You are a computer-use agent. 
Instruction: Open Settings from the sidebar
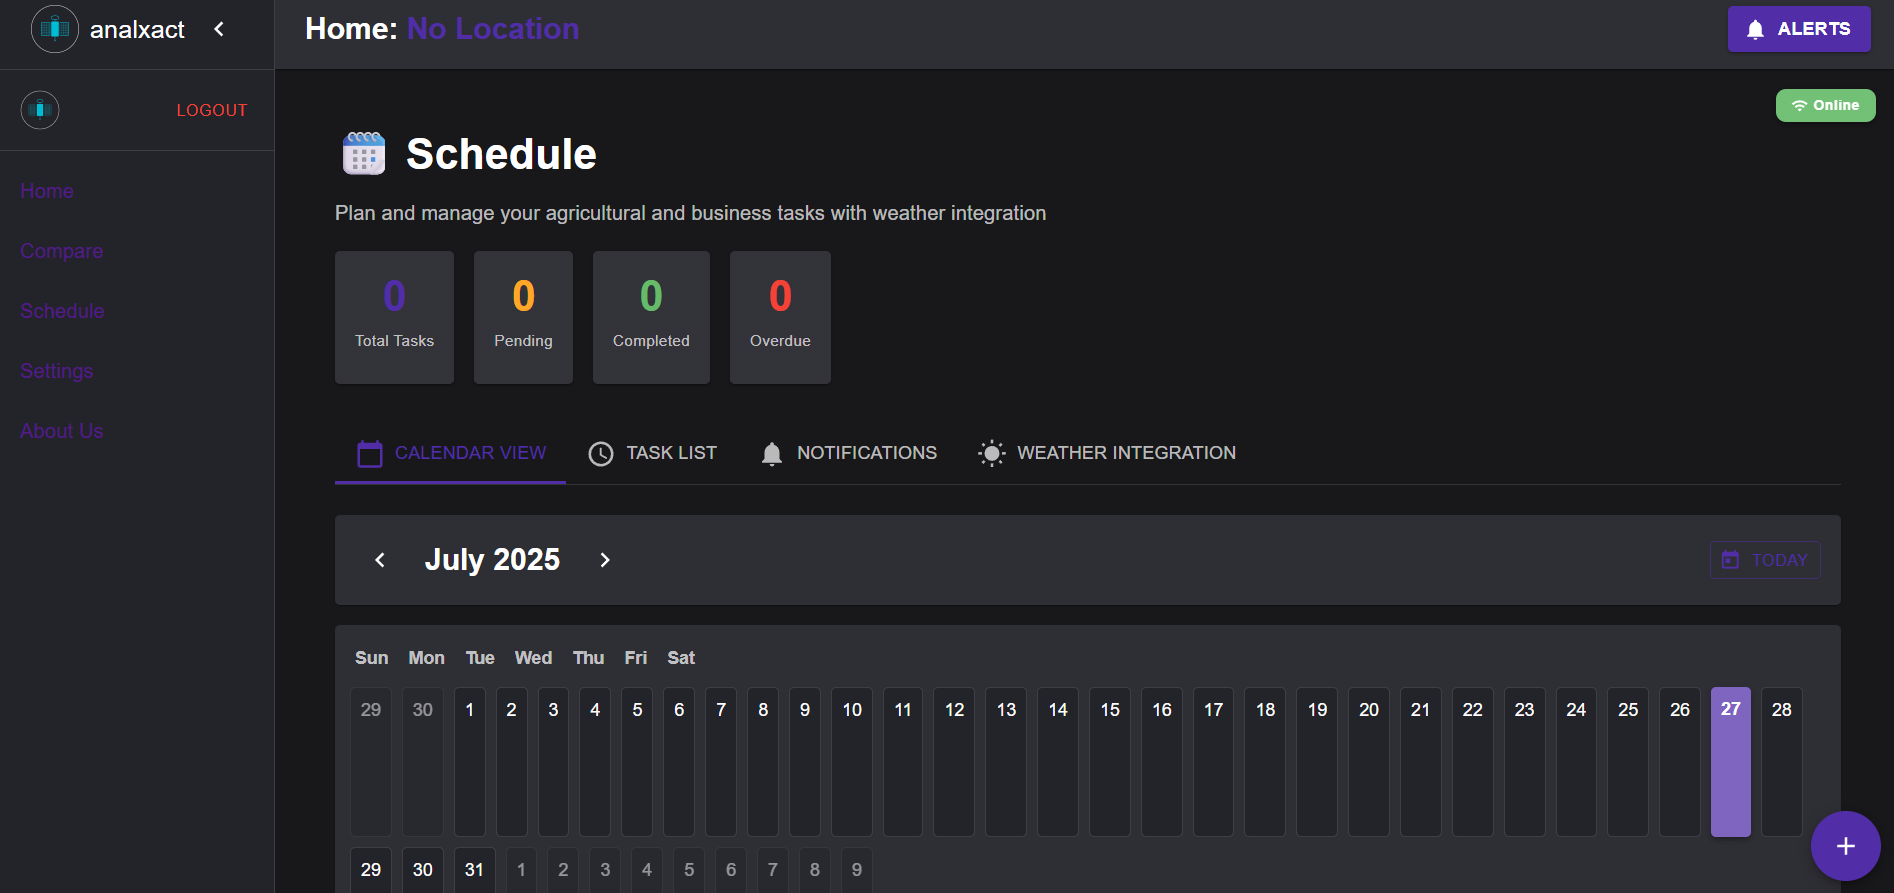coord(56,371)
